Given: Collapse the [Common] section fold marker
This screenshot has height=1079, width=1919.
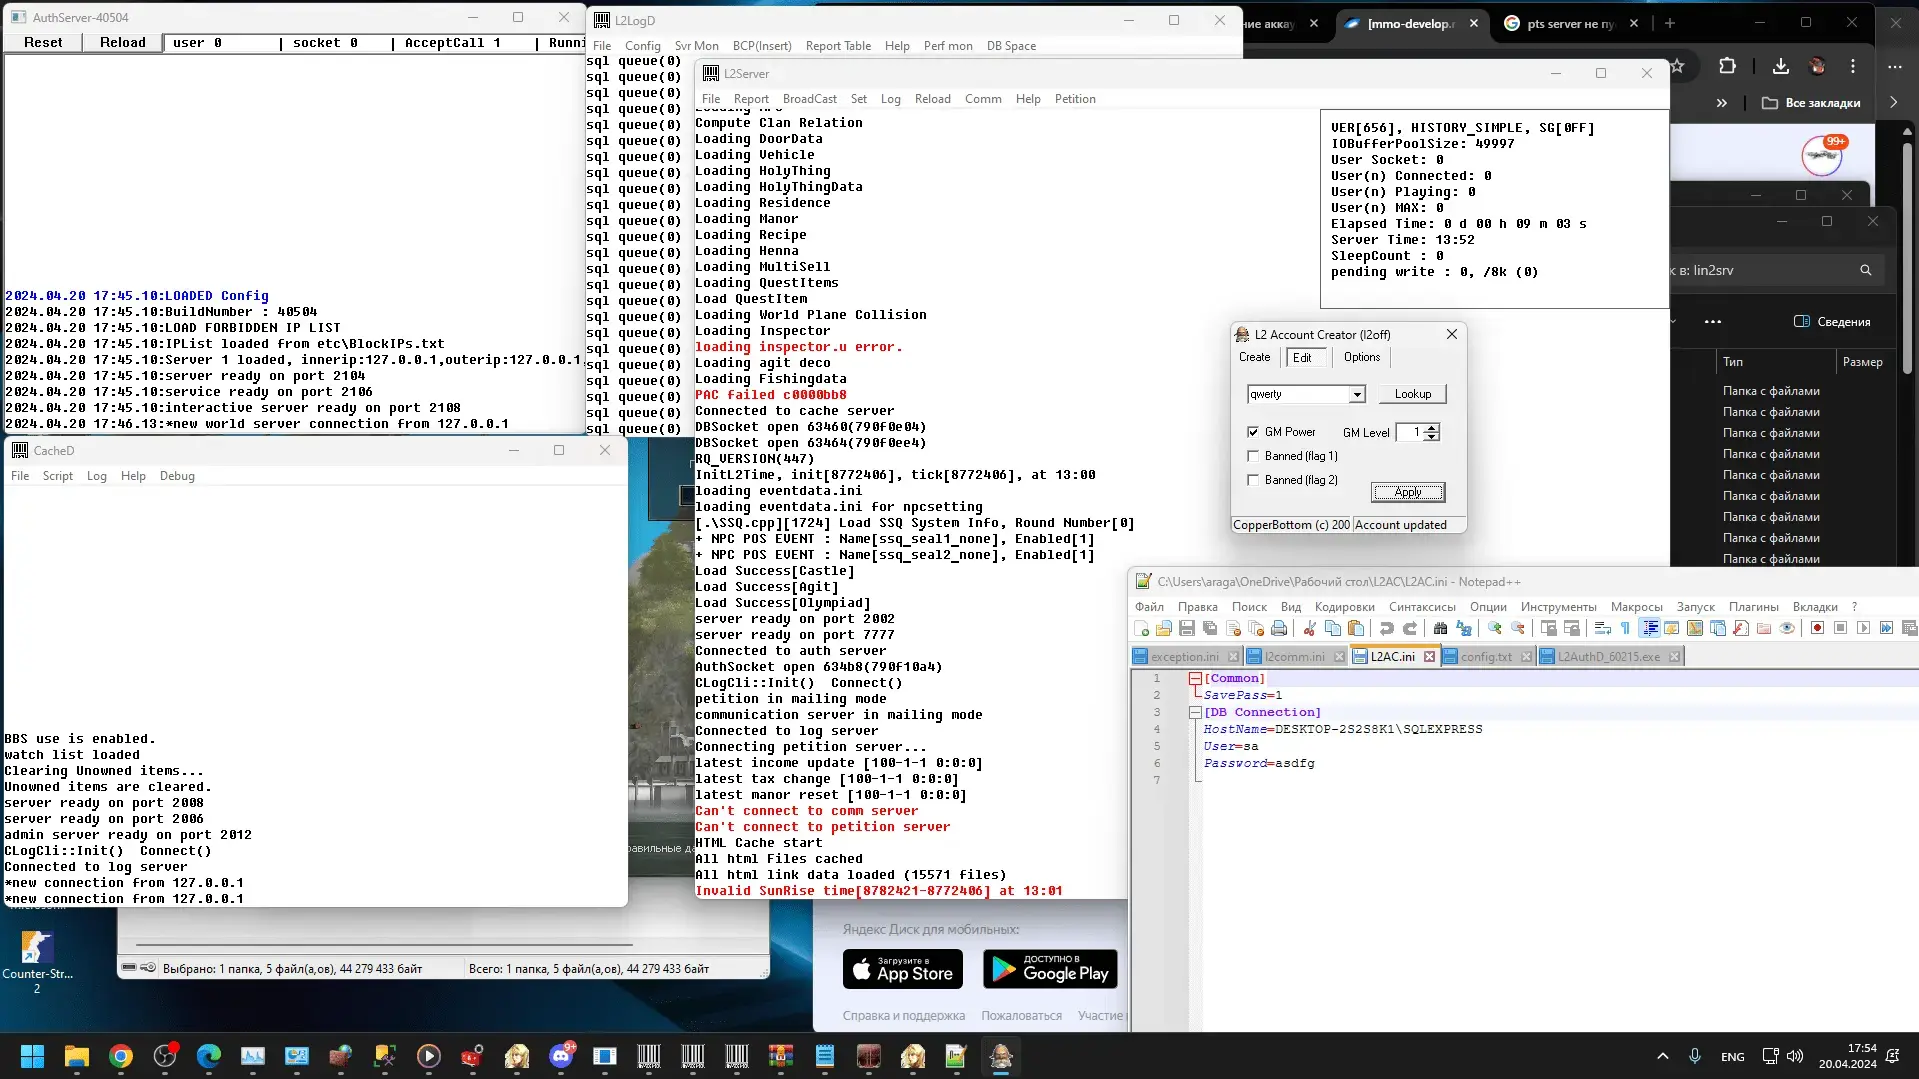Looking at the screenshot, I should pyautogui.click(x=1195, y=678).
